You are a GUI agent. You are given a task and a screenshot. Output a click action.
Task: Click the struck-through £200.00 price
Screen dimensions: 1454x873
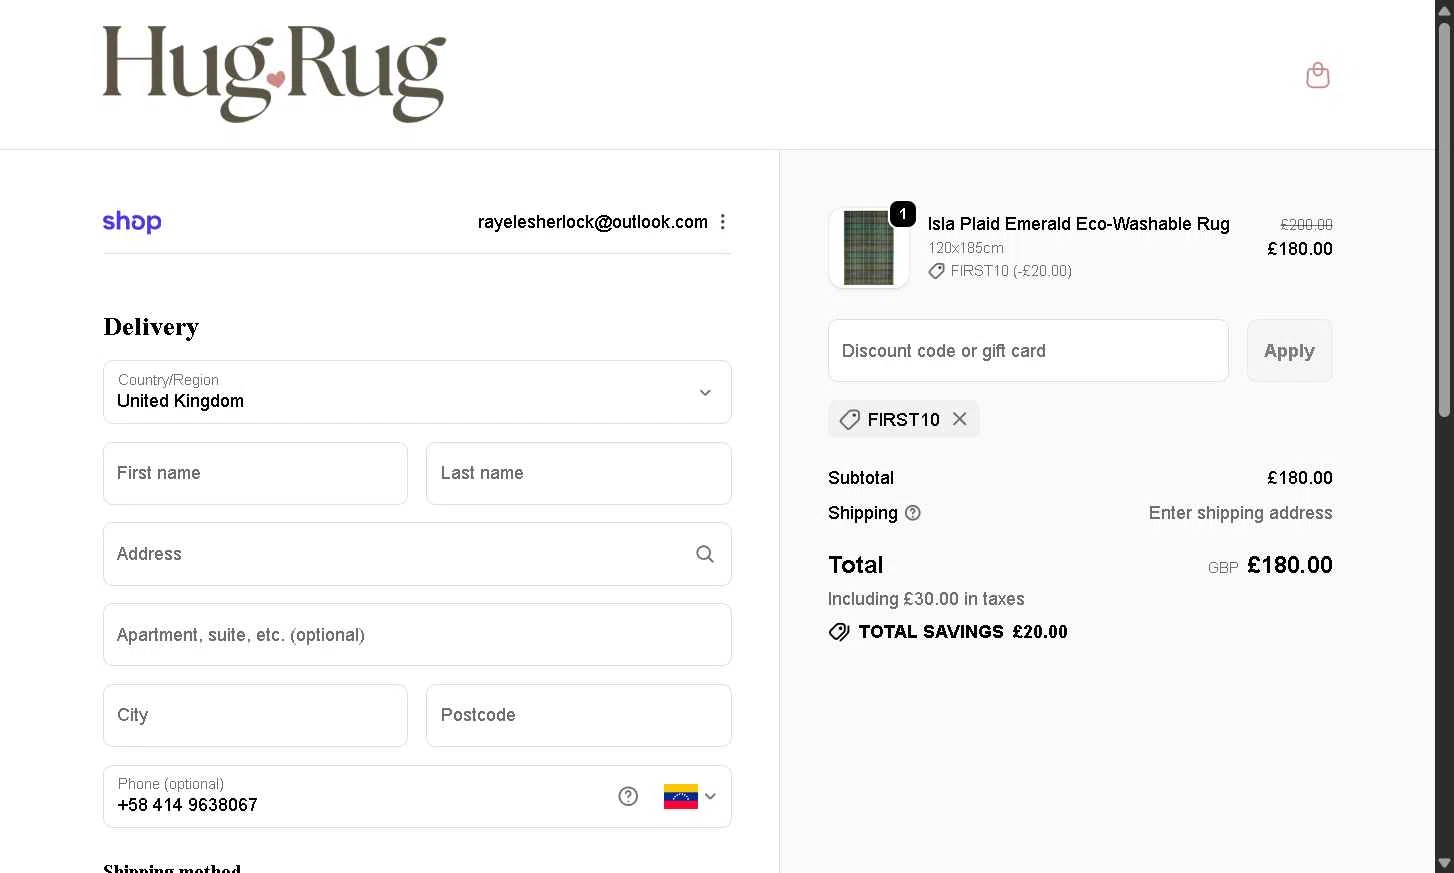[1306, 225]
